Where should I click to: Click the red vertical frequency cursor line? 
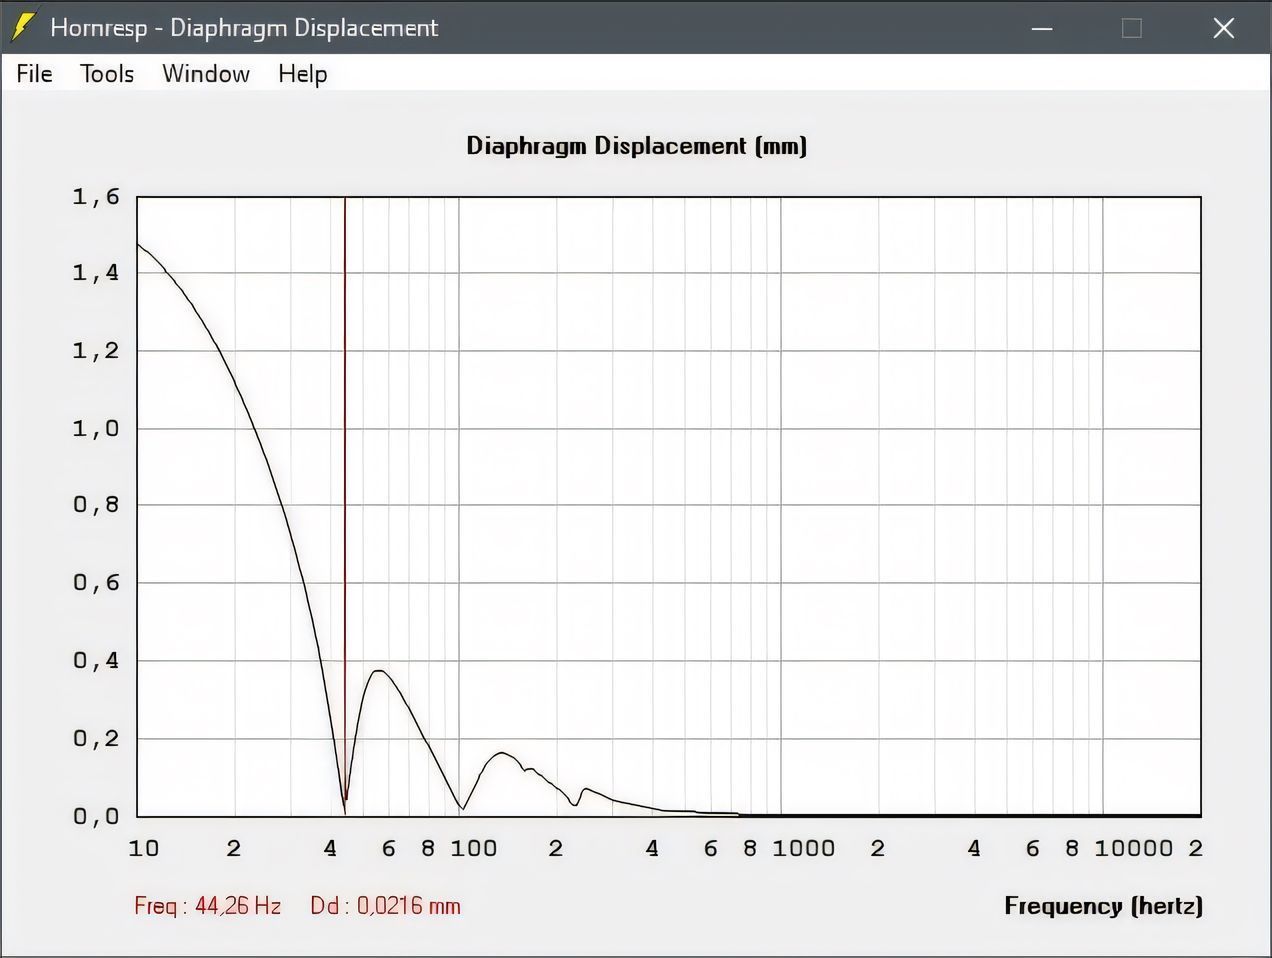(345, 450)
